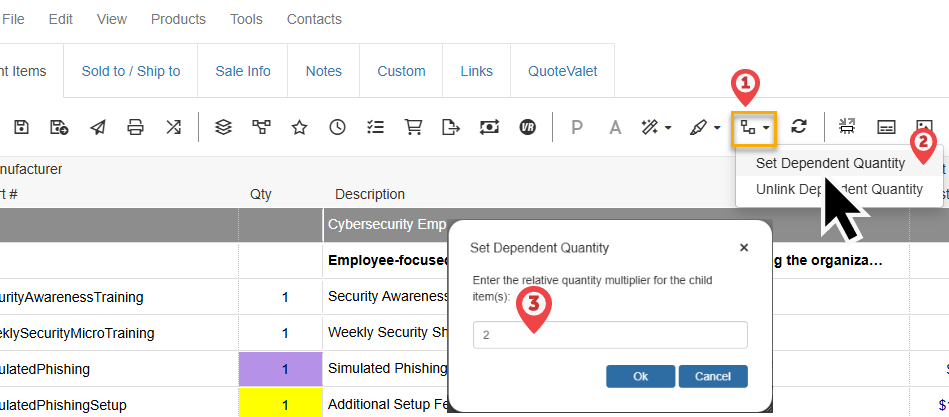
Task: Choose Unlink Dependent Quantity menu option
Action: tap(839, 189)
